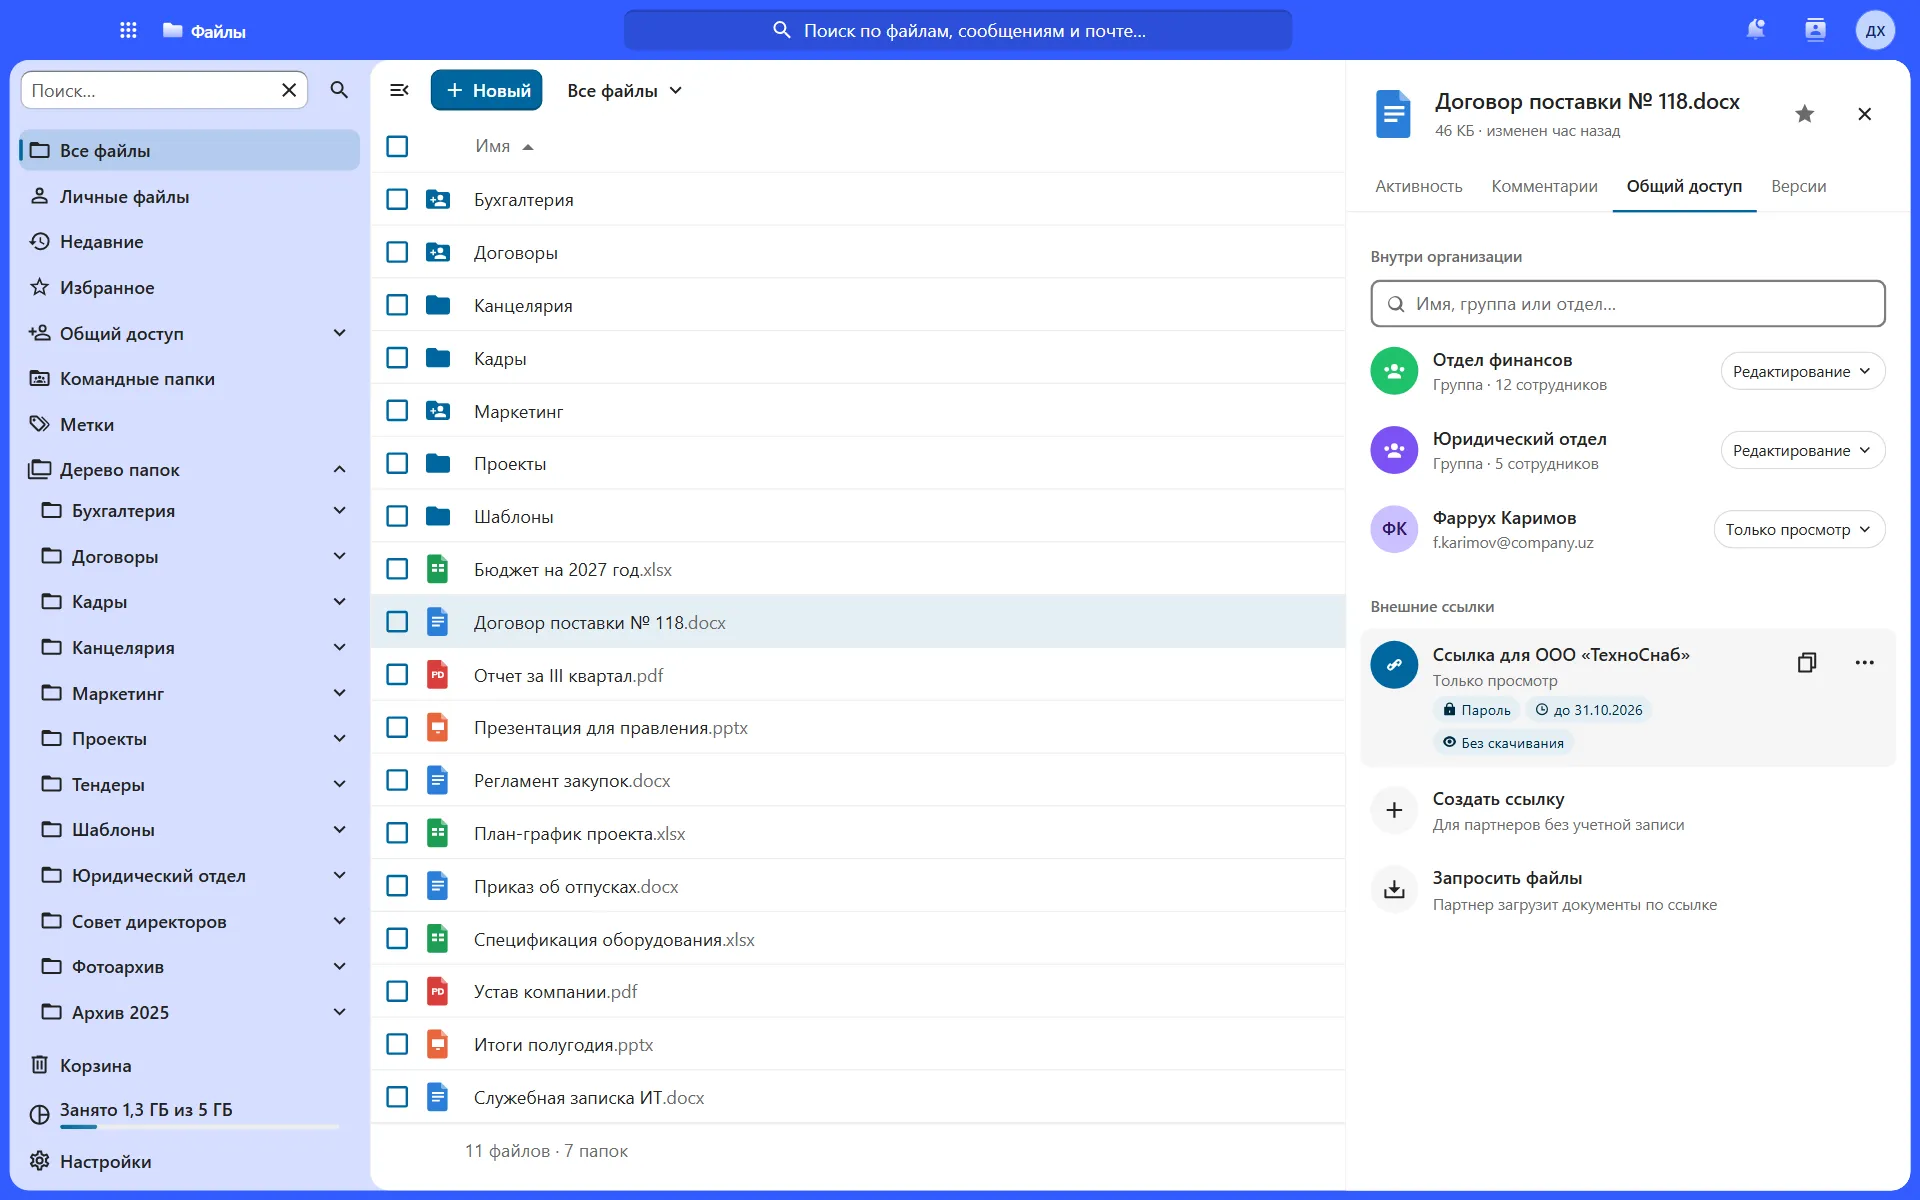Change Юридический отдел permission dropdown

(x=1802, y=450)
